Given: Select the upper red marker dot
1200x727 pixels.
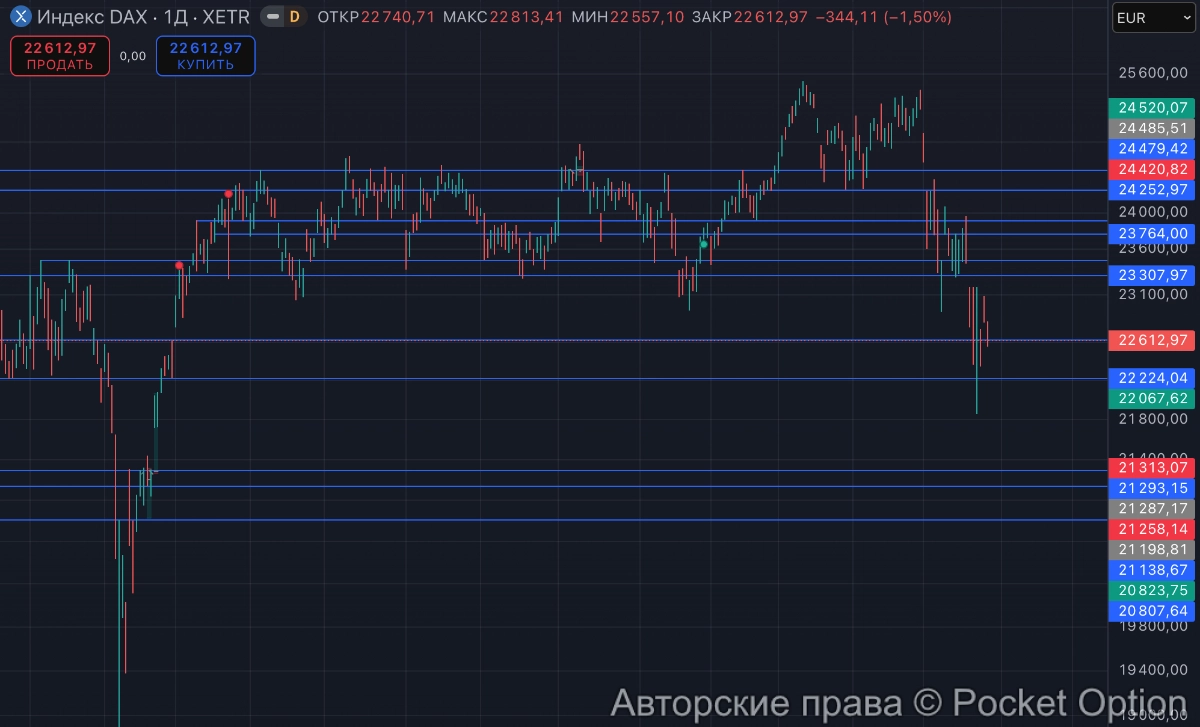Looking at the screenshot, I should (229, 193).
